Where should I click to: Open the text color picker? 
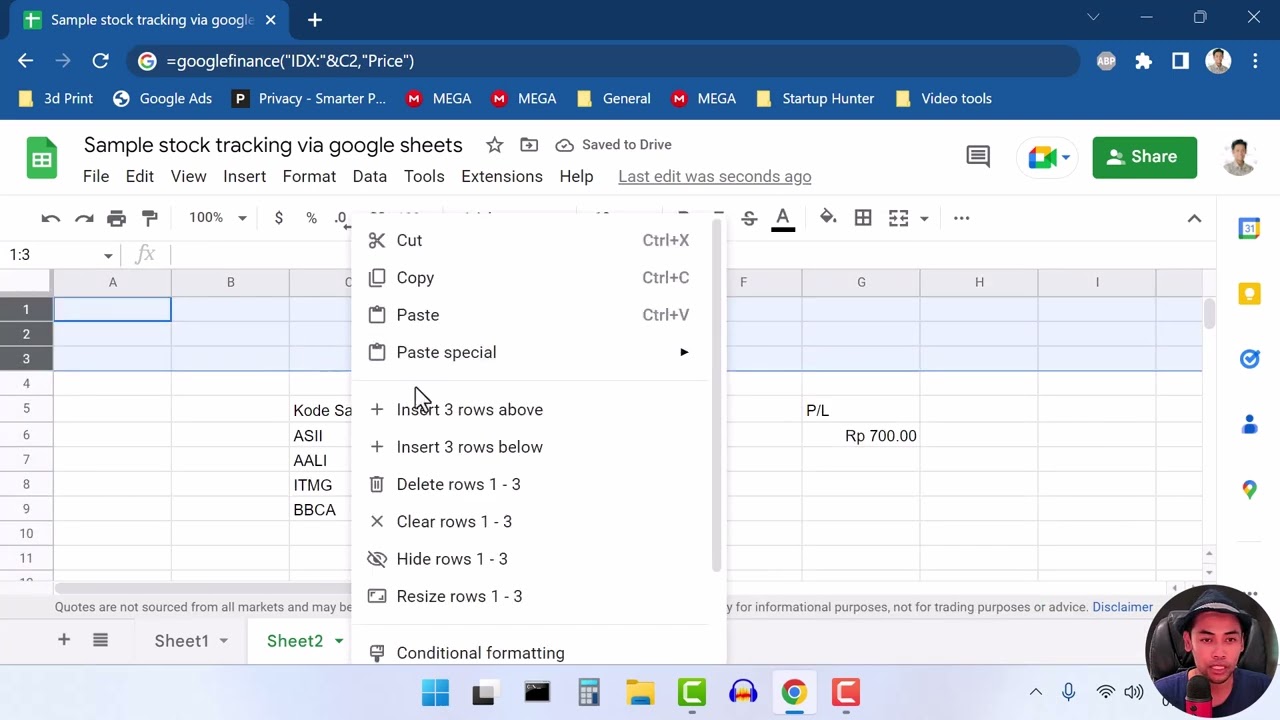point(783,218)
